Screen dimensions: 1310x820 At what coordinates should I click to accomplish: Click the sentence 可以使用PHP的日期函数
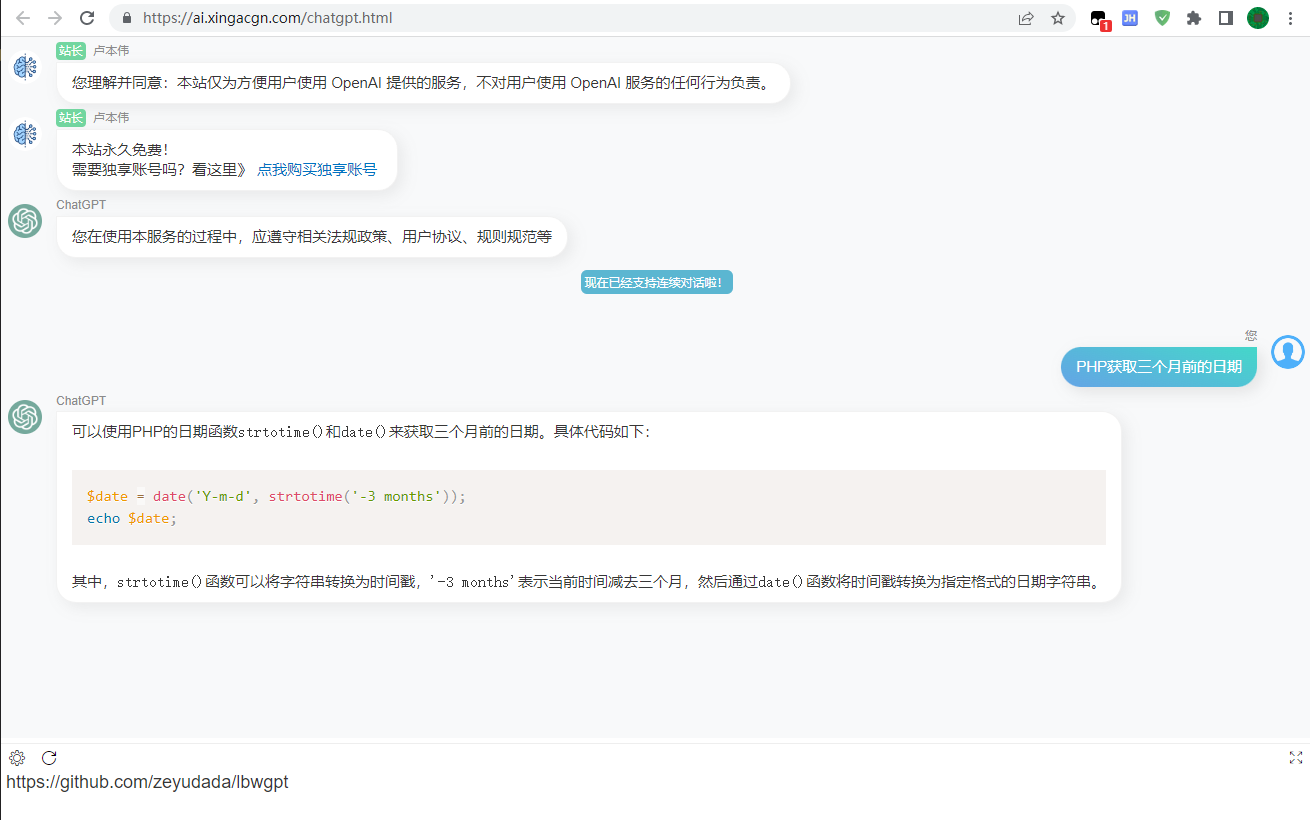pos(361,432)
